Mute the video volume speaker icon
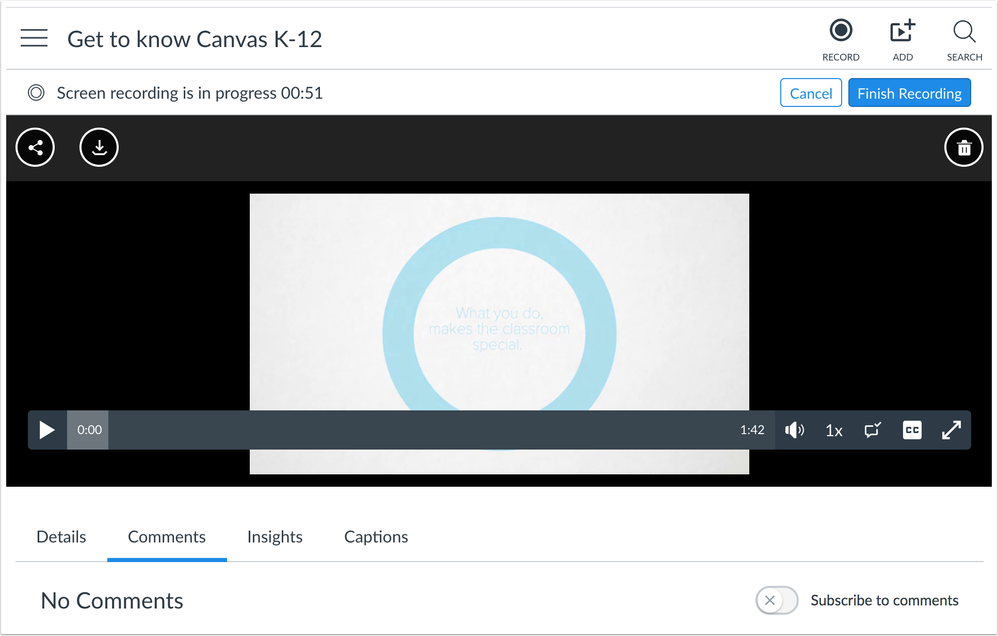Screen dimensions: 998x636 (x=795, y=430)
